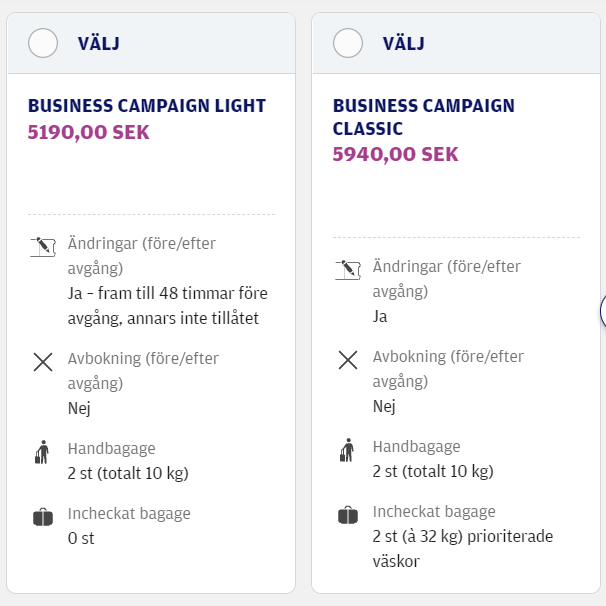Click the checked baggage suitcase icon in Classic fare

[347, 516]
